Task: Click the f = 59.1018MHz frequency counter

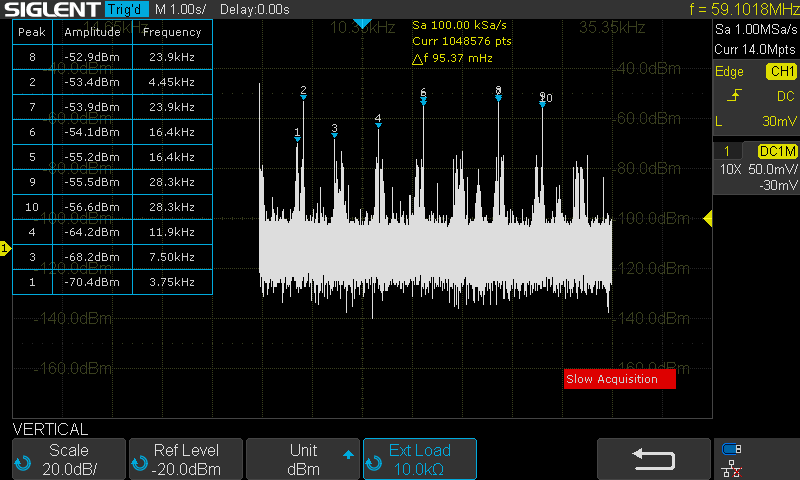Action: (x=744, y=9)
